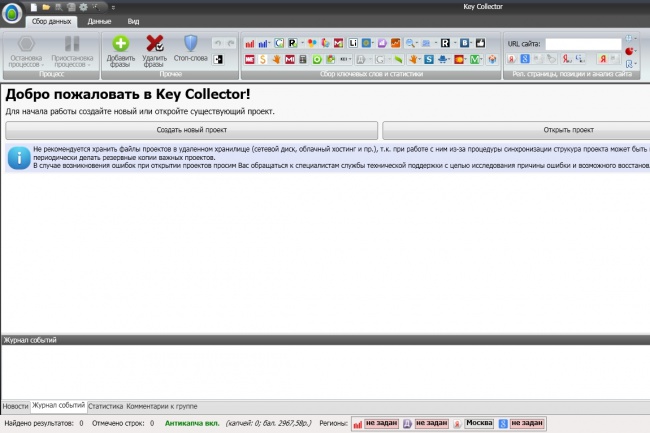Click the Google region не задан button
The height and width of the screenshot is (433, 650).
click(x=527, y=423)
